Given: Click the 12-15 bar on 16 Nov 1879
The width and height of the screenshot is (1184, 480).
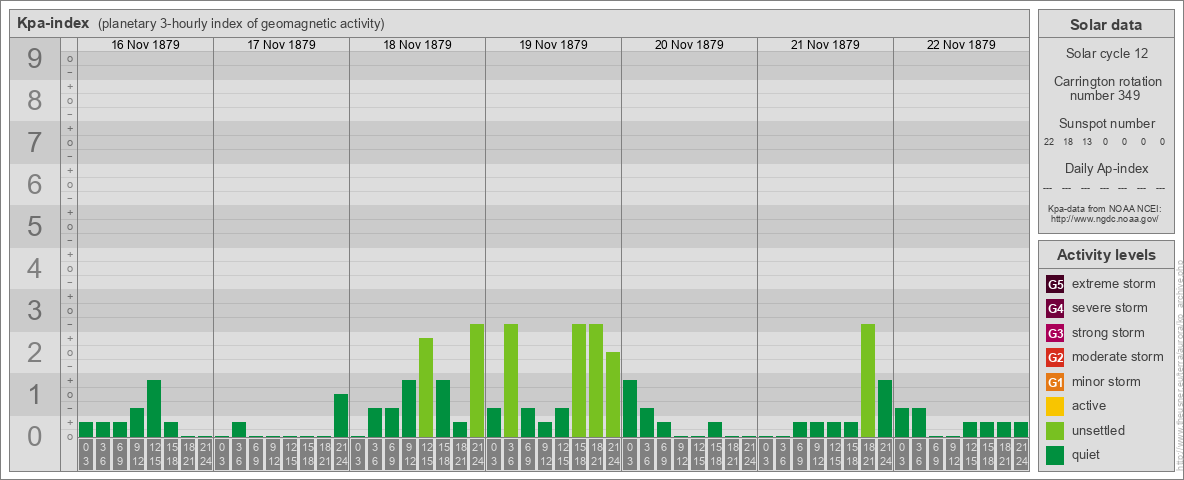Looking at the screenshot, I should pos(154,408).
